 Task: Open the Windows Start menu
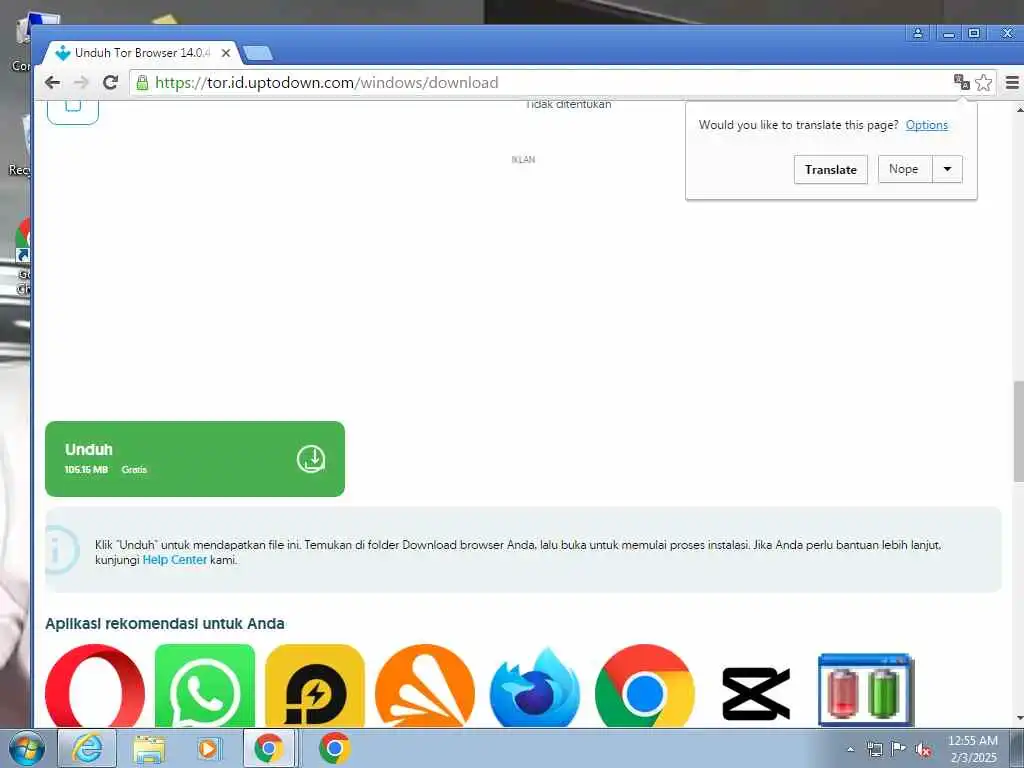click(27, 748)
